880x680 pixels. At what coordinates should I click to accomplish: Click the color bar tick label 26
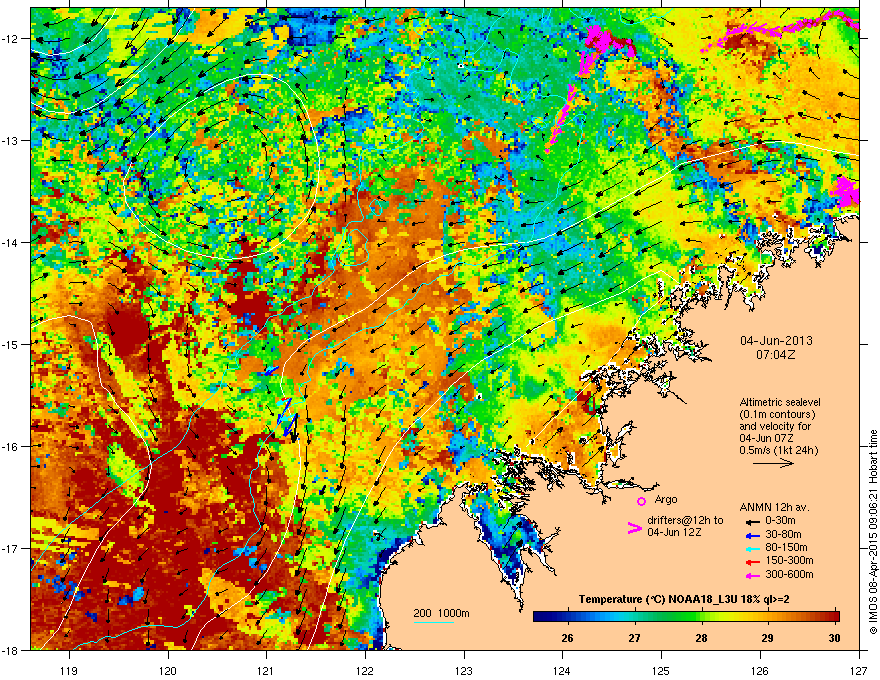coord(567,638)
